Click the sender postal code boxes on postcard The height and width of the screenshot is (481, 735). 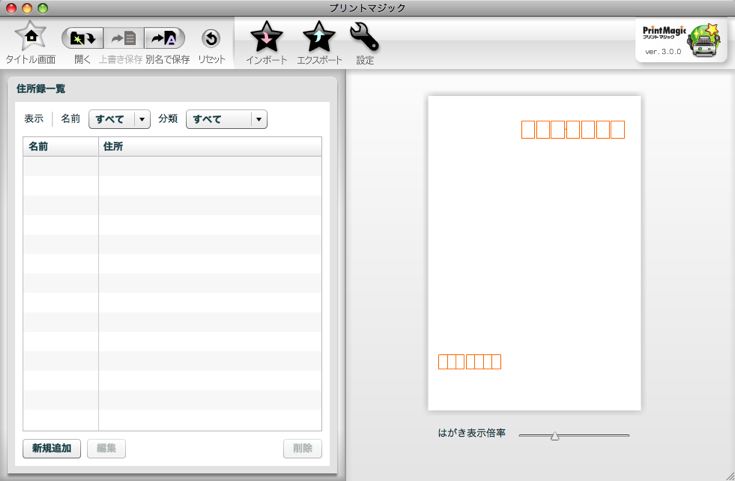470,362
